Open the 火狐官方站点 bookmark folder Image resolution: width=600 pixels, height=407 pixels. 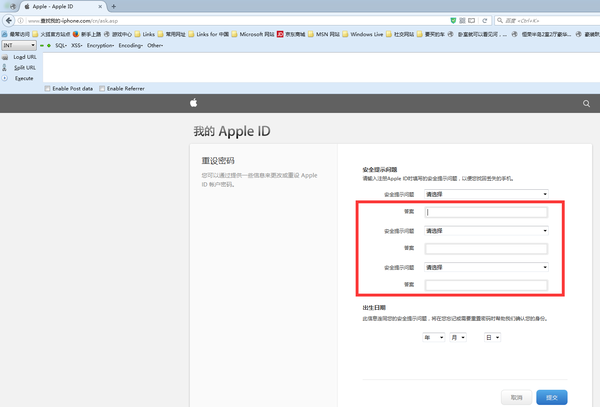pyautogui.click(x=51, y=34)
